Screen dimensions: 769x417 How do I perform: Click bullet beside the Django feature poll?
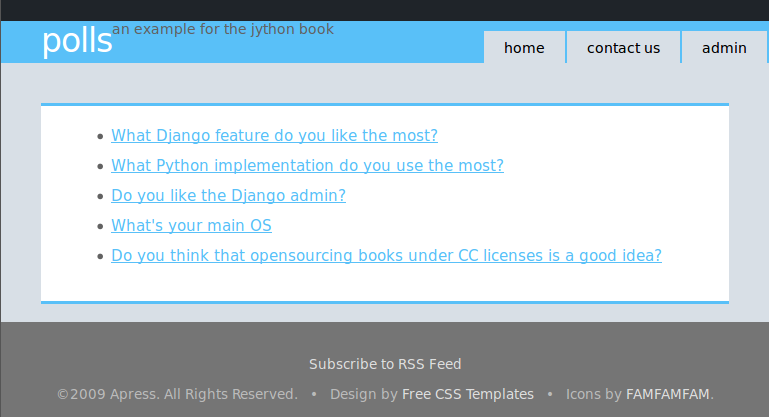click(98, 137)
